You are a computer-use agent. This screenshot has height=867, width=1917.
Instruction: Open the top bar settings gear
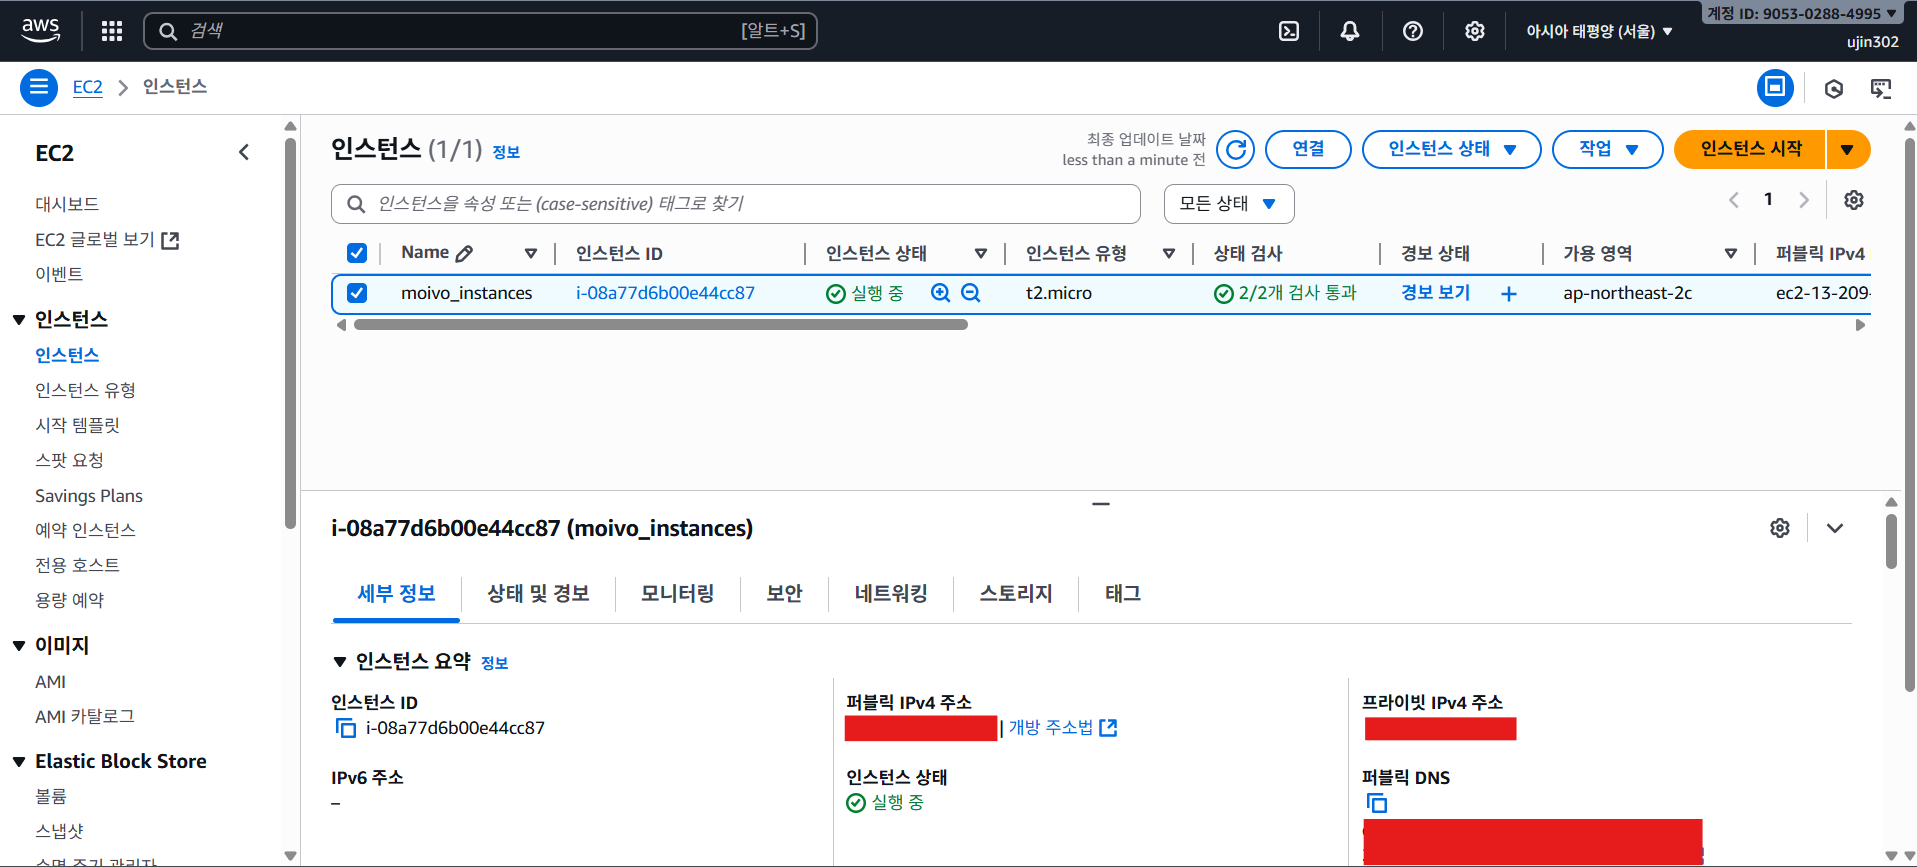coord(1475,31)
